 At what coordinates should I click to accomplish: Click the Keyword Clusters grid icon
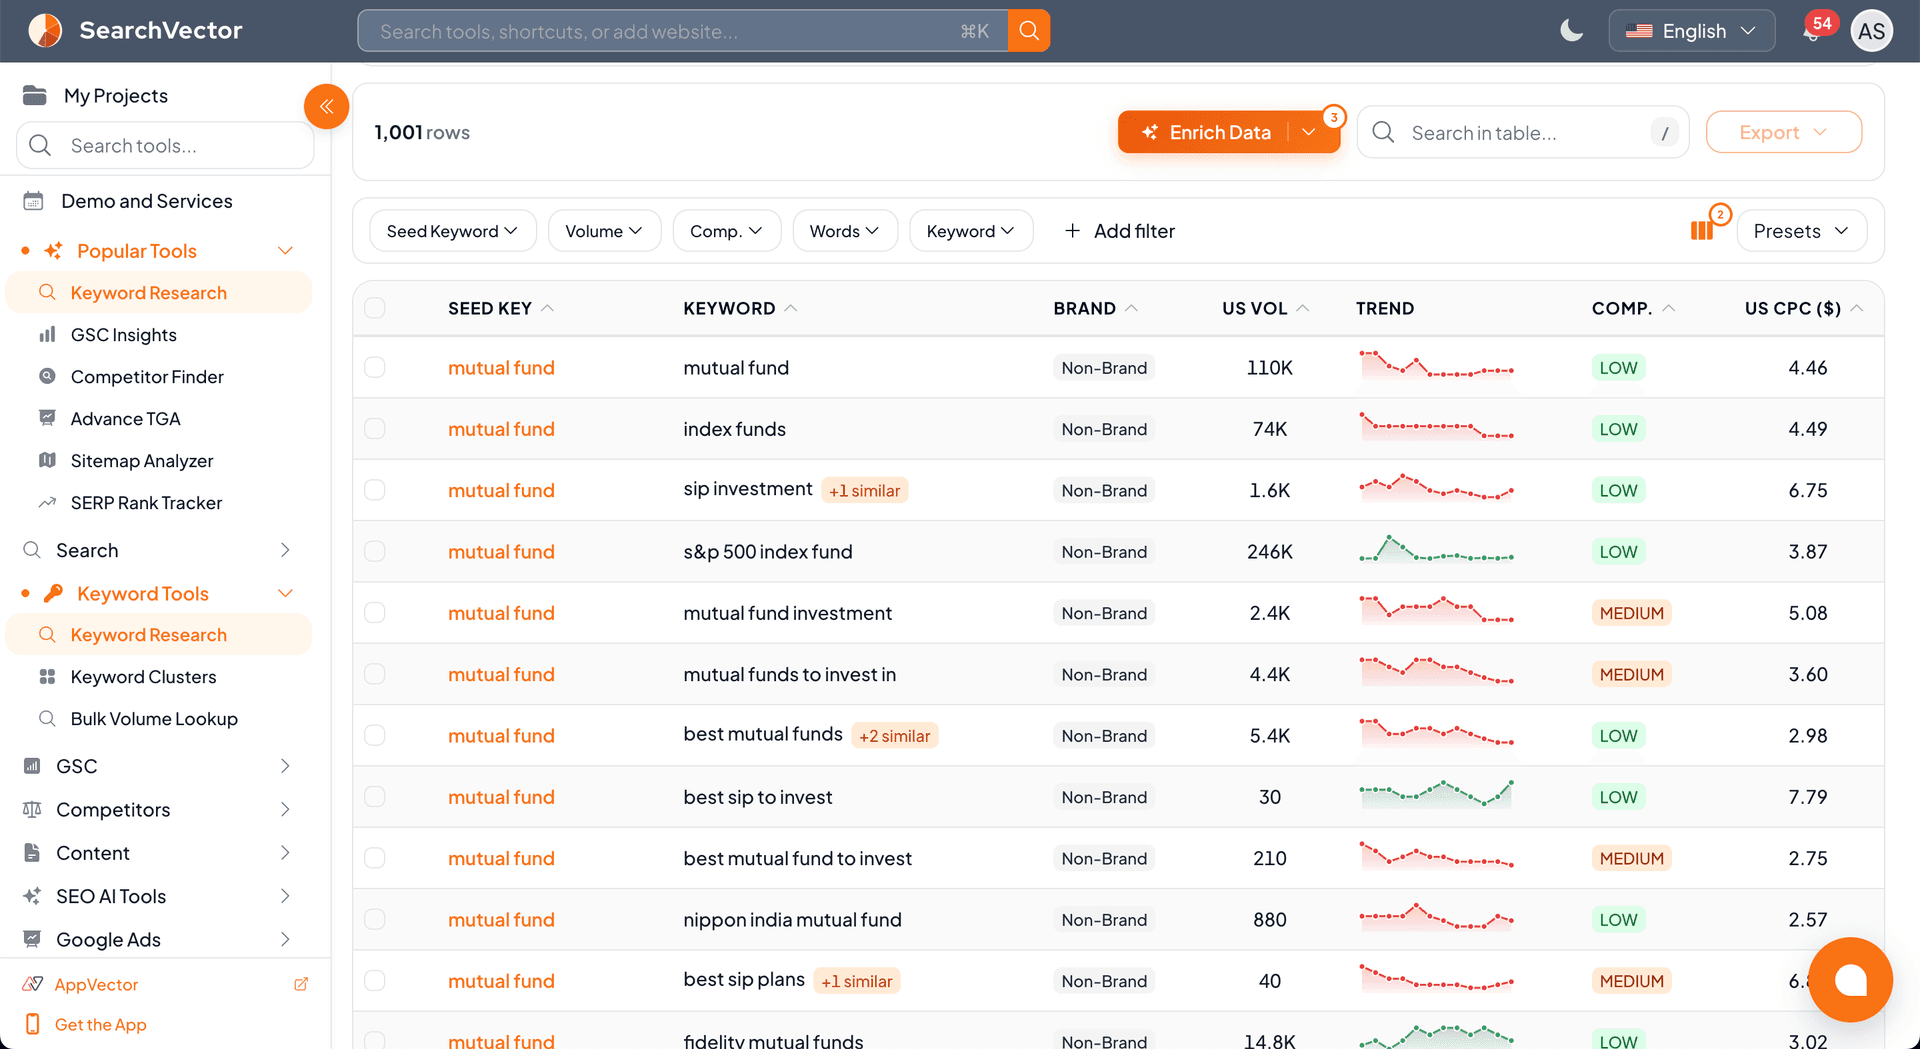47,676
